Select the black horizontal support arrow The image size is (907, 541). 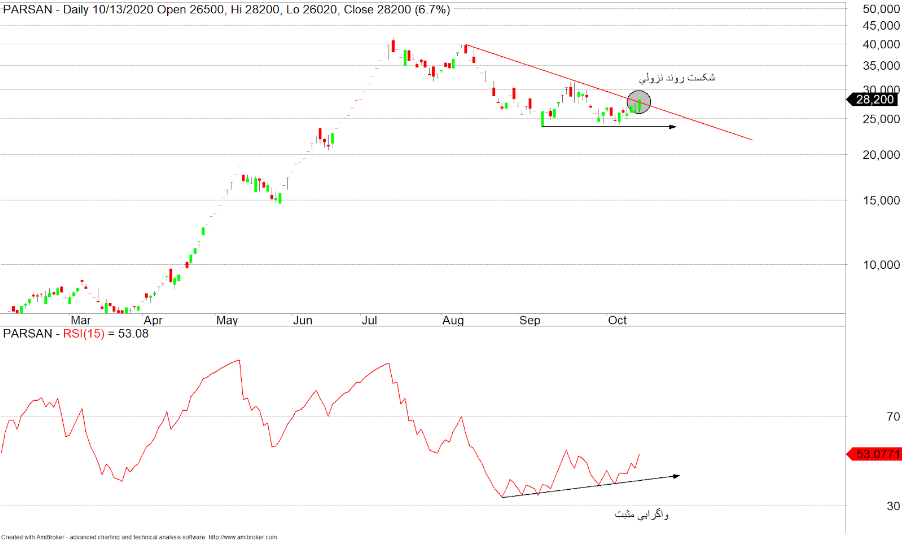coord(608,127)
